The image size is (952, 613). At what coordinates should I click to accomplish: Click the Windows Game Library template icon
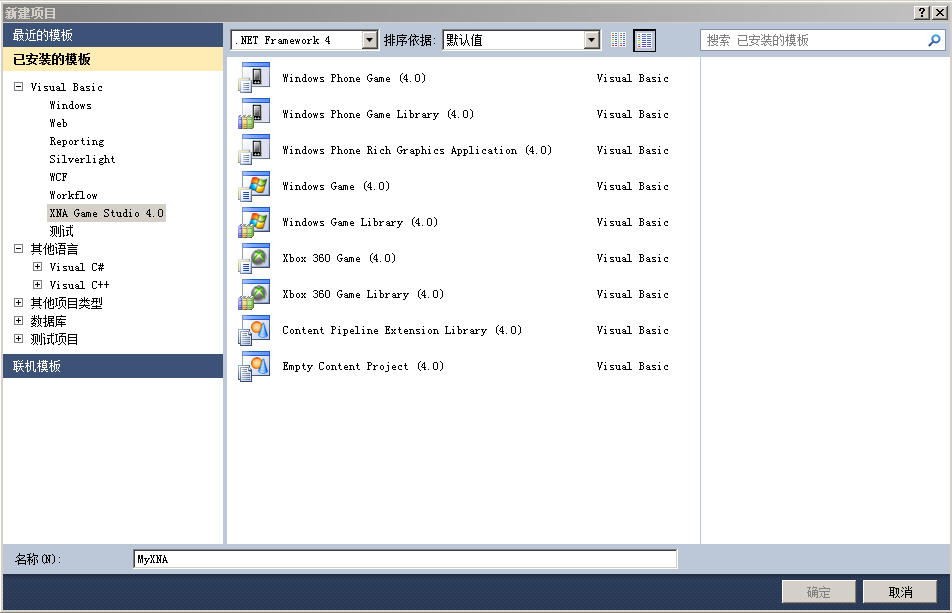[254, 222]
